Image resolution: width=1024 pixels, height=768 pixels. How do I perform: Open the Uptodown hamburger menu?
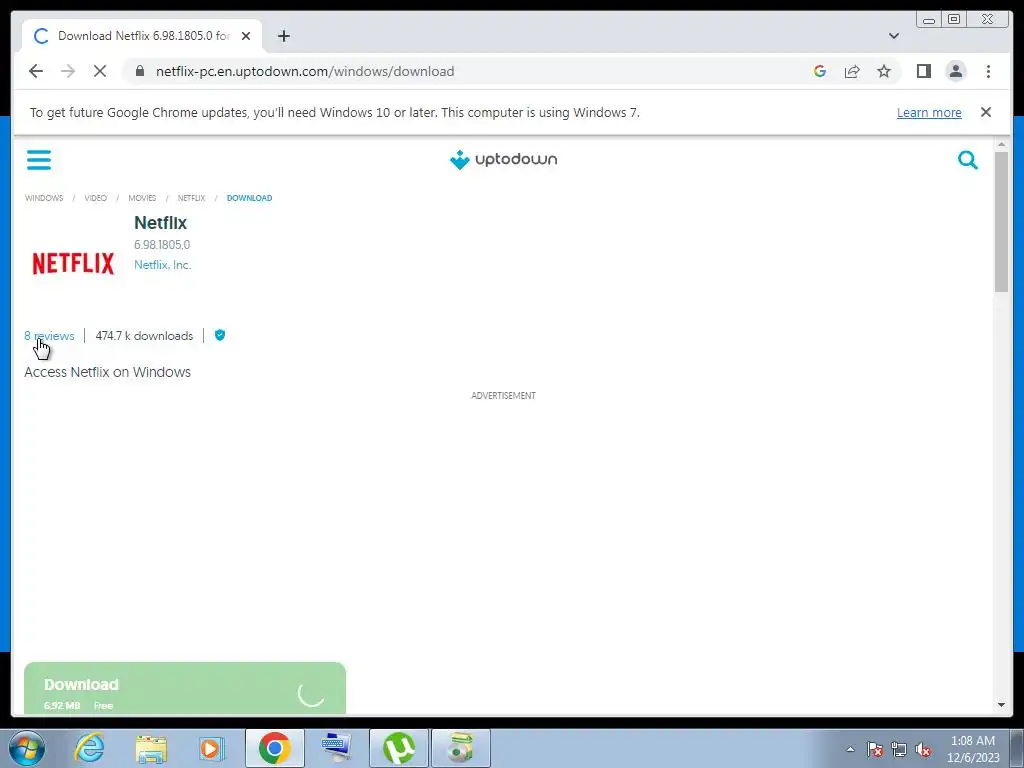39,159
